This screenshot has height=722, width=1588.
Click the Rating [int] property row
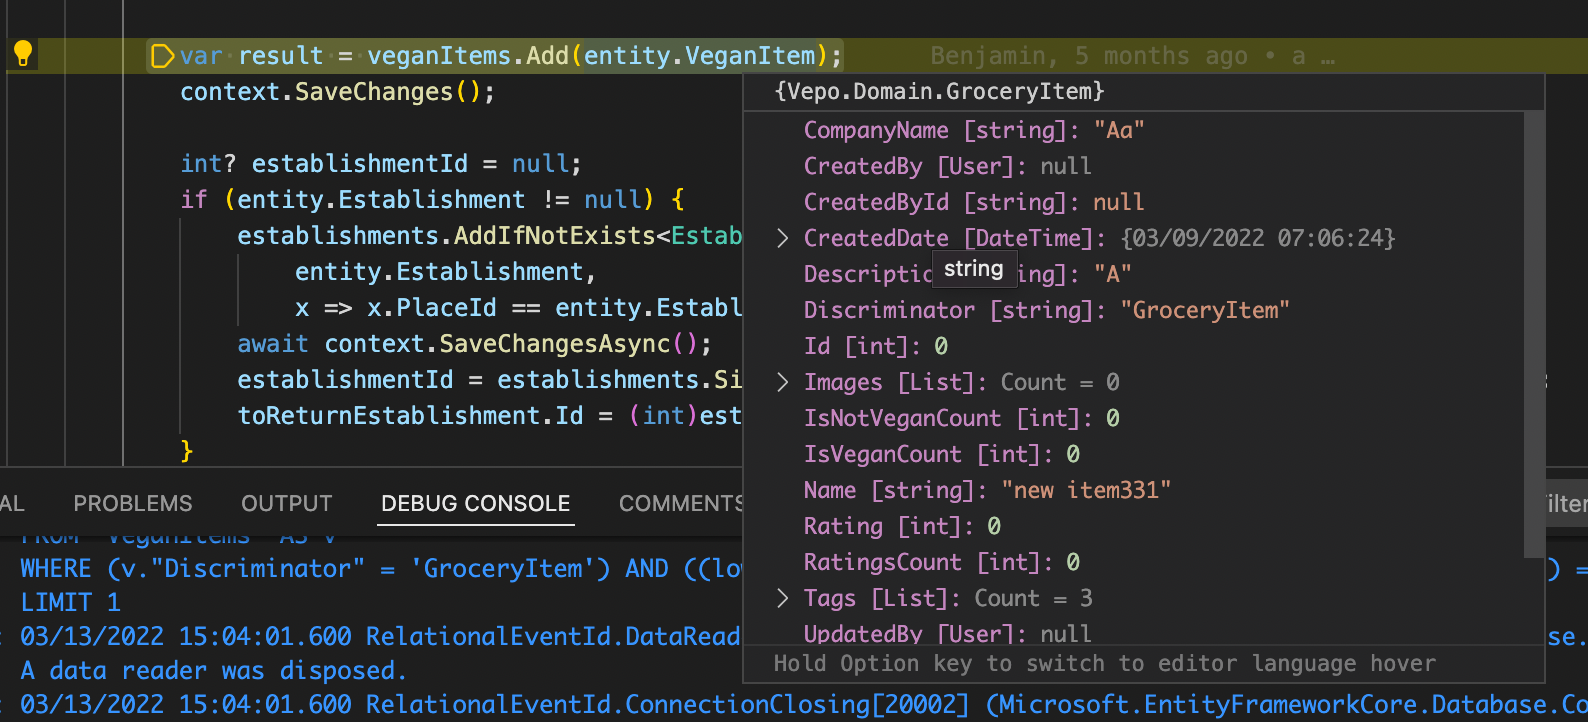[x=902, y=526]
